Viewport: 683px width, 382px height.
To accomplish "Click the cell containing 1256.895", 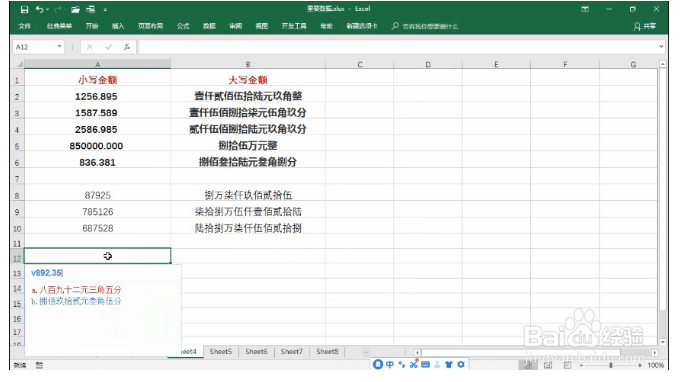I will click(97, 96).
